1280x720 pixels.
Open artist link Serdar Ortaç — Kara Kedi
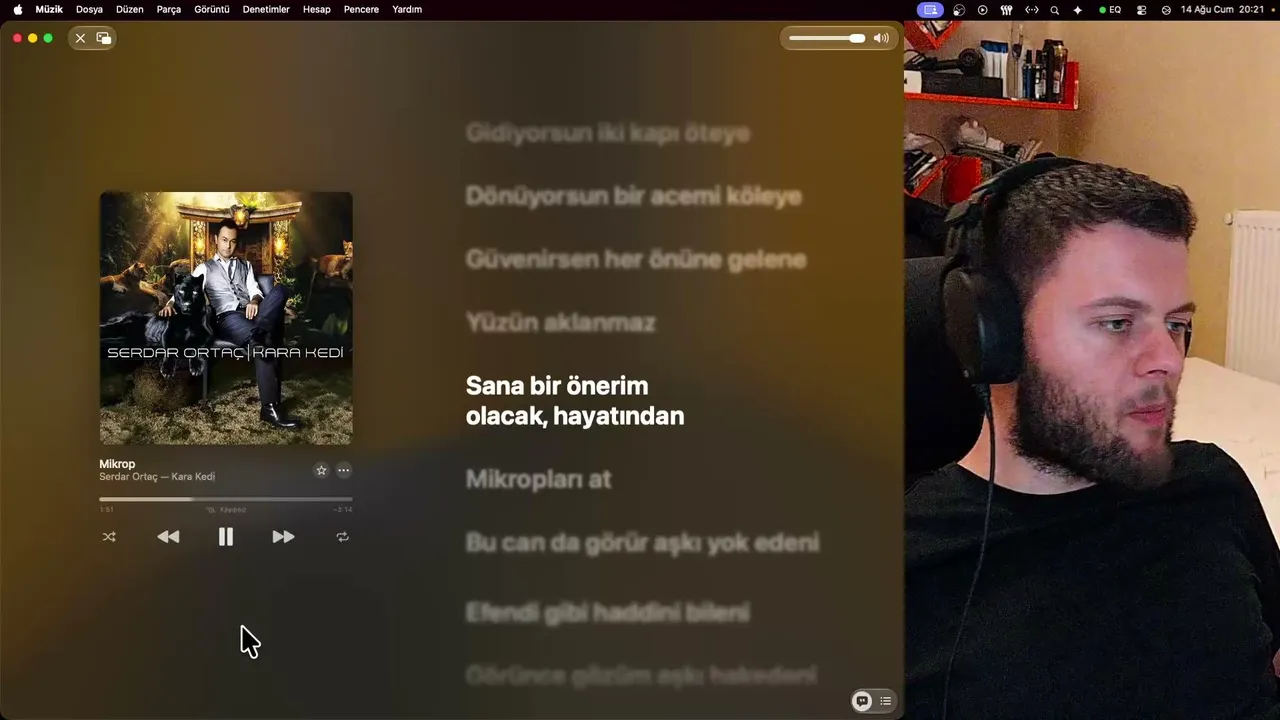[157, 477]
